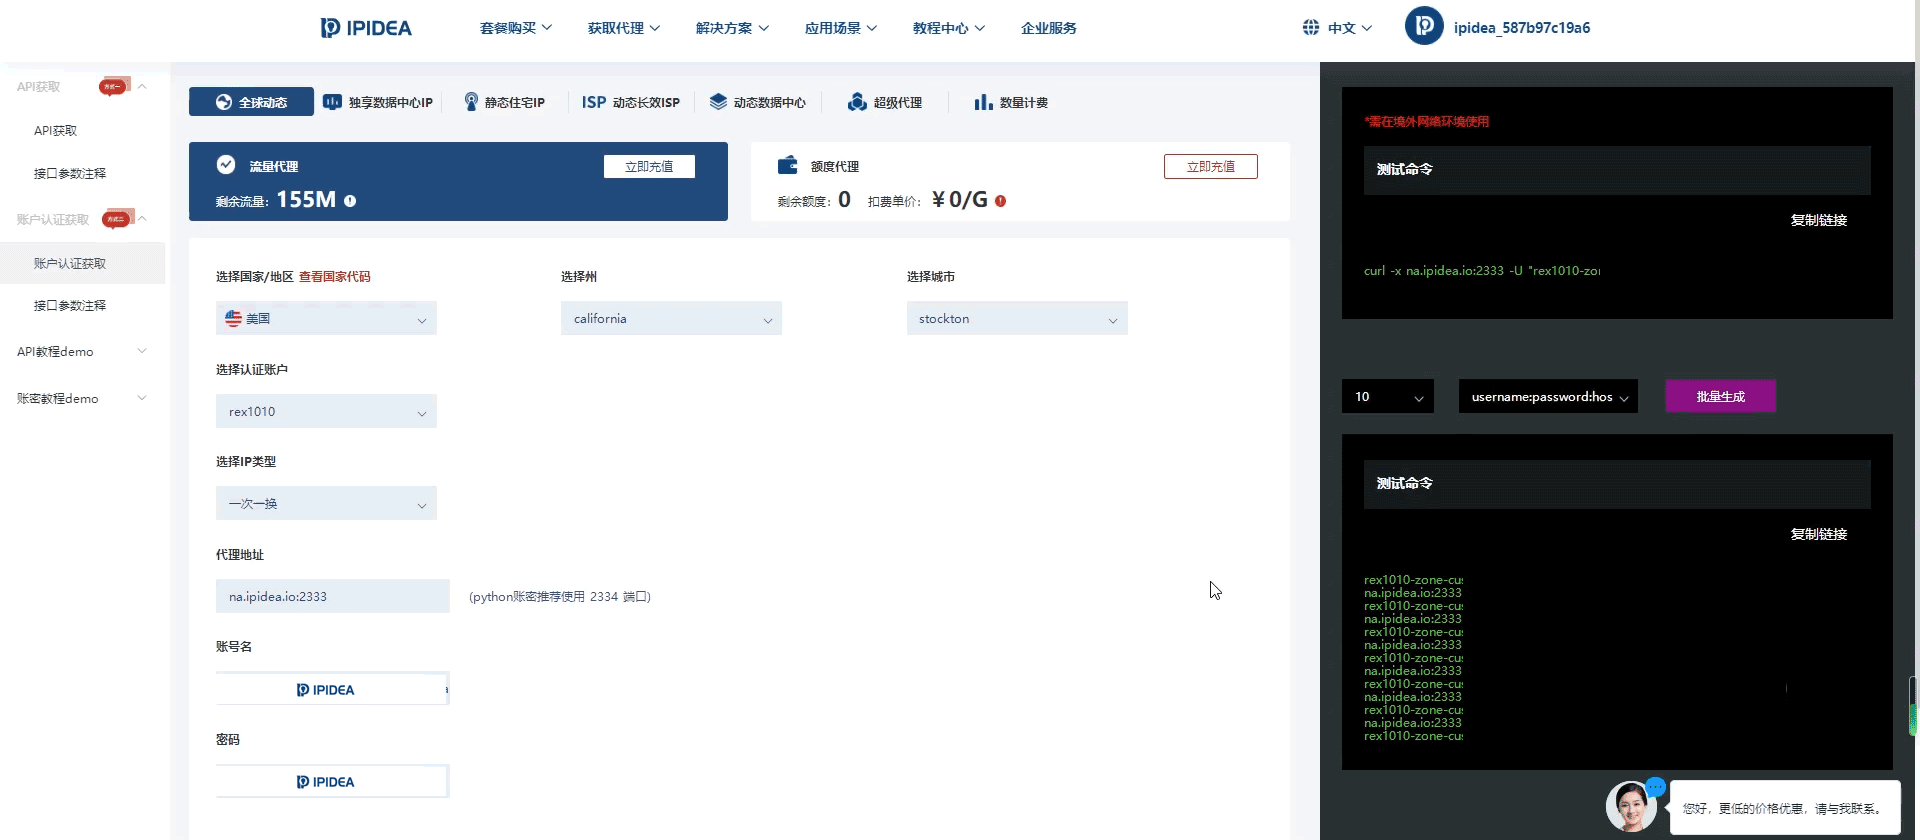The image size is (1920, 840).
Task: Select upper 接口参数注释 under API获取
Action: coord(70,173)
